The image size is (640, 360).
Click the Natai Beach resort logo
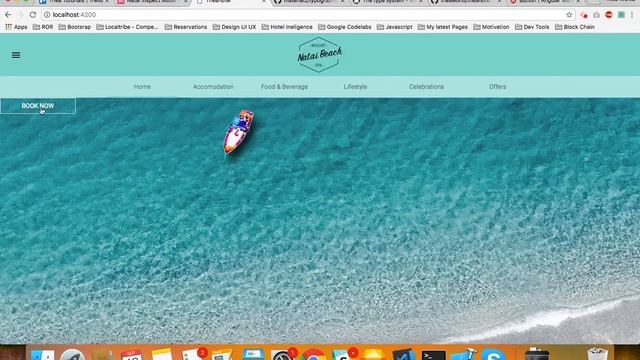(x=320, y=55)
